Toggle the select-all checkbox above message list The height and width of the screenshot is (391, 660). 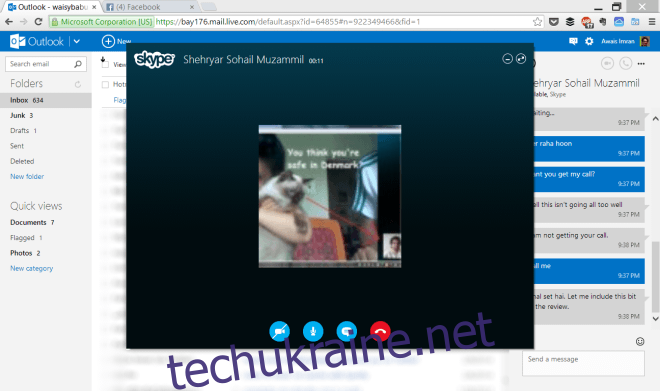105,64
